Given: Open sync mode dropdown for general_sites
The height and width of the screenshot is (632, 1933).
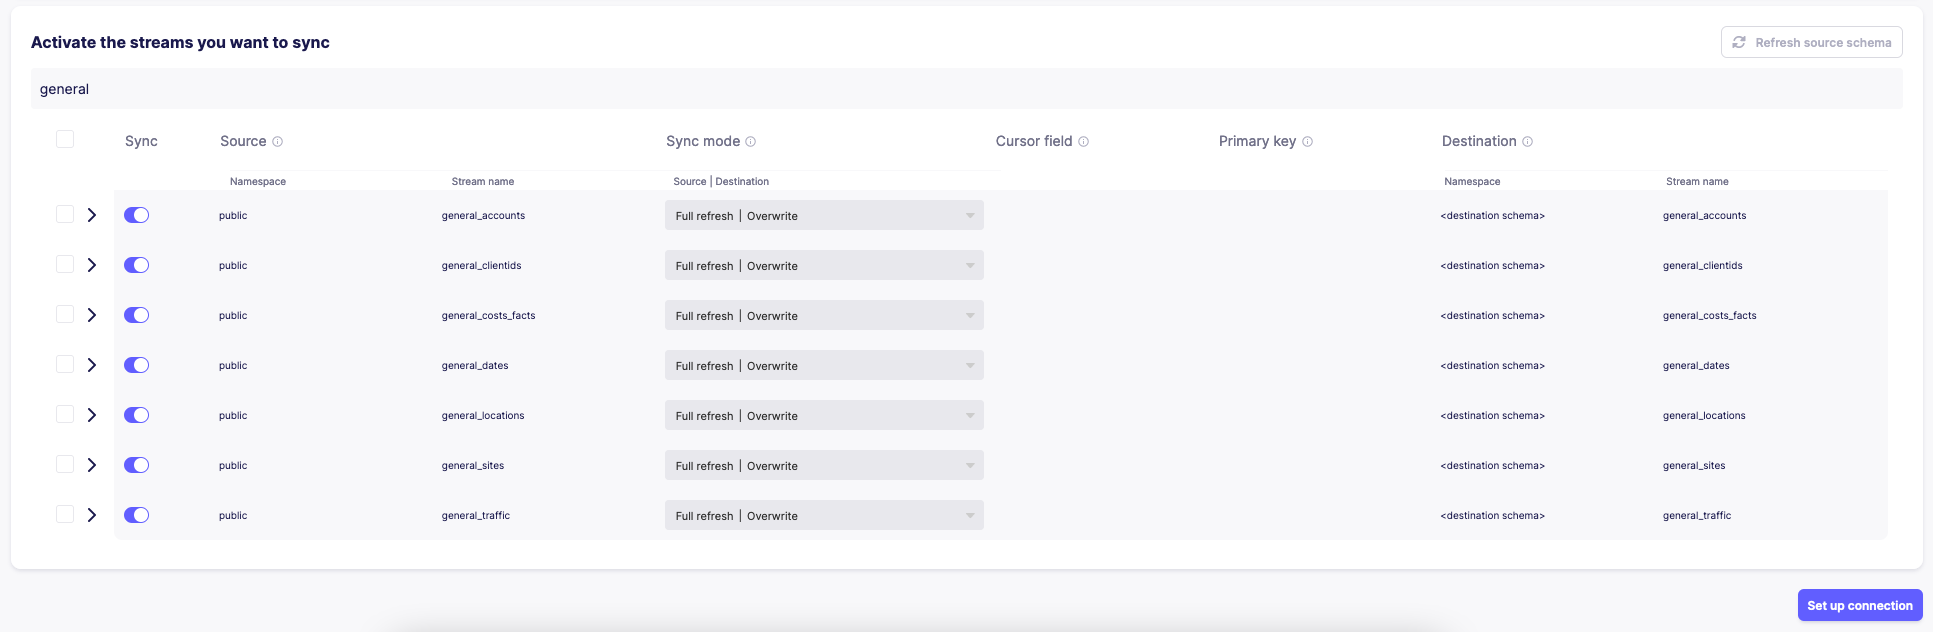Looking at the screenshot, I should click(x=824, y=465).
